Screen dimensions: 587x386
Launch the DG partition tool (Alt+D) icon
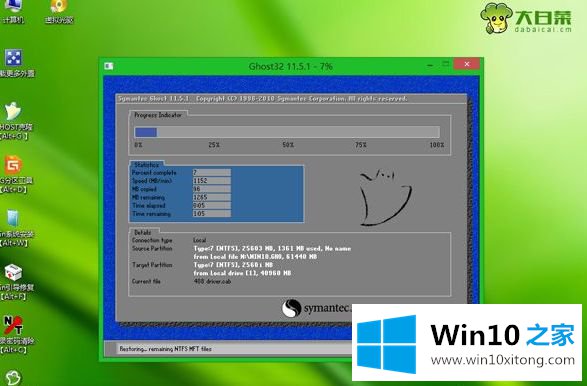[15, 174]
